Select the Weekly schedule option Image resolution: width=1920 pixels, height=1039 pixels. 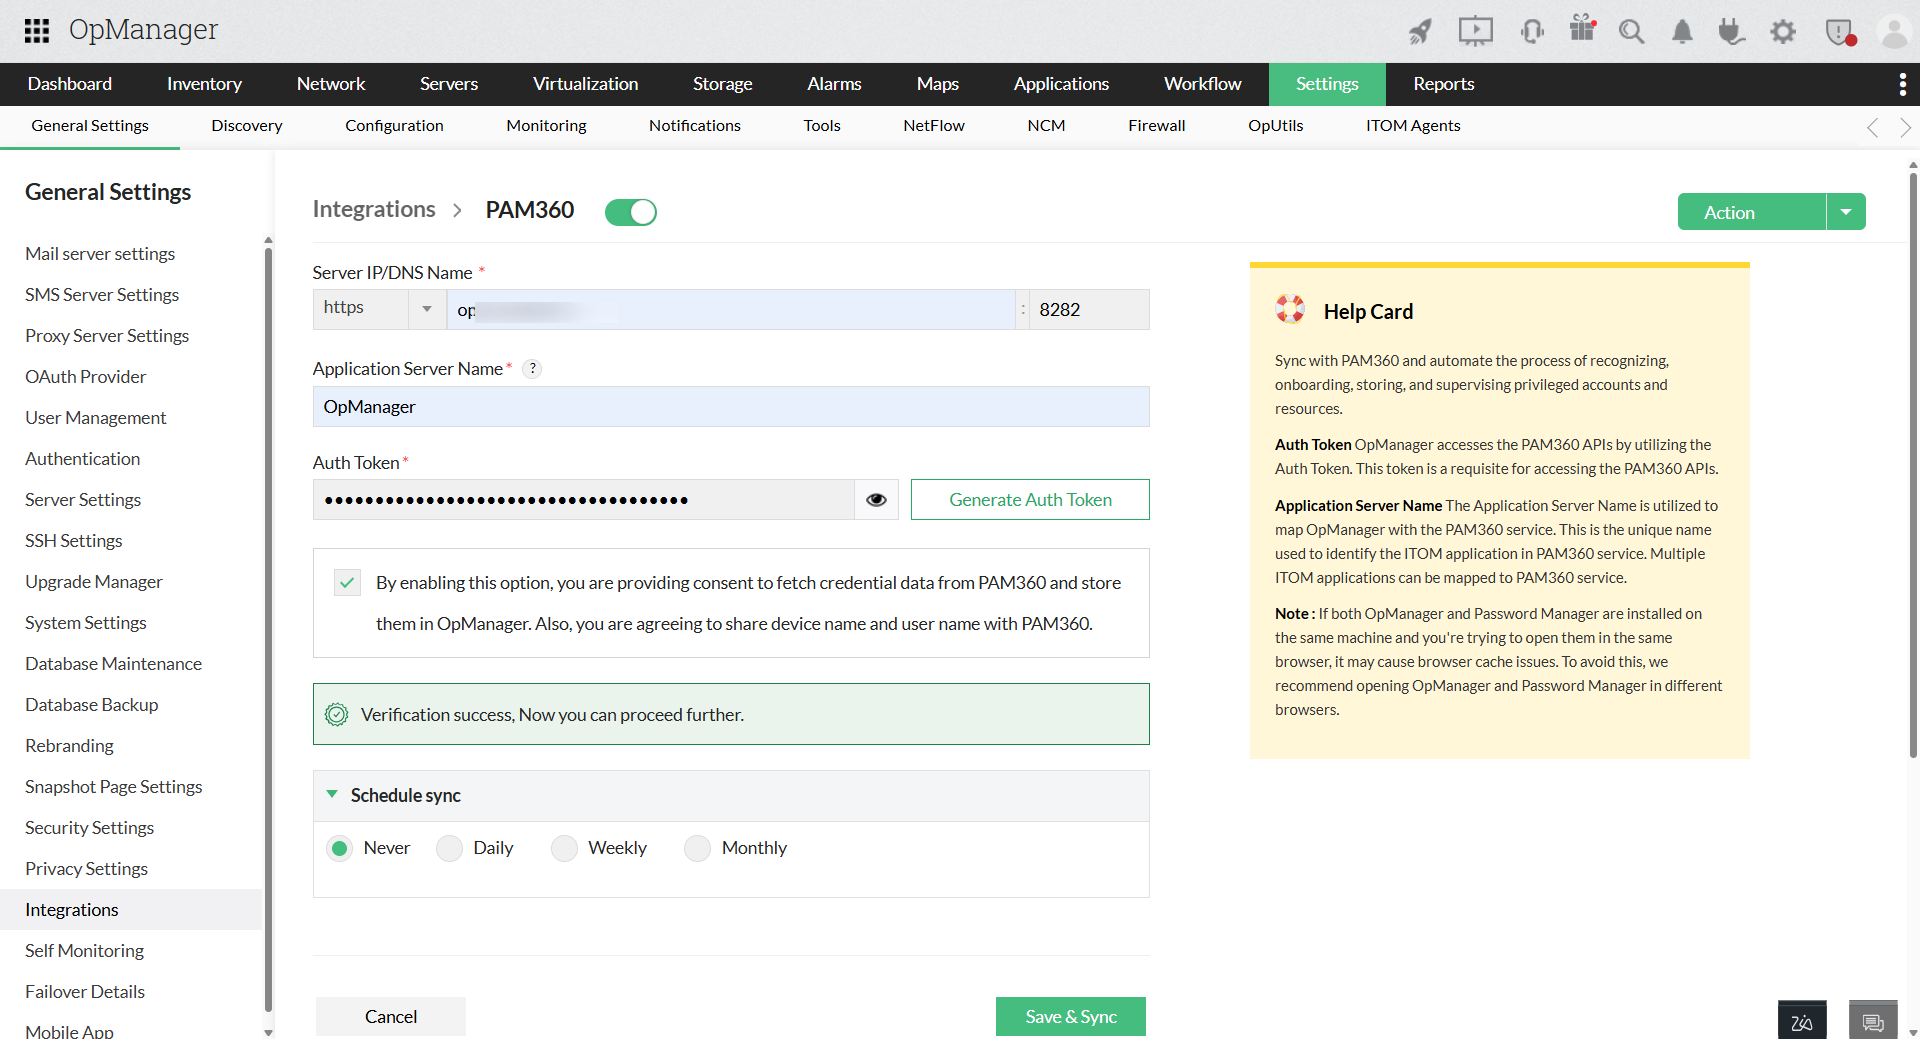(x=565, y=848)
